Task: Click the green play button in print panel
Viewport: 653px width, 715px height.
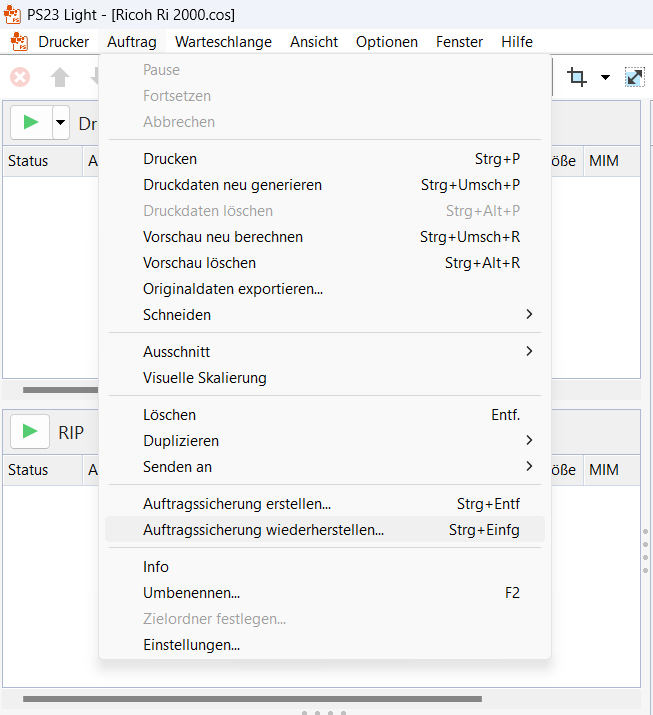Action: click(x=31, y=123)
